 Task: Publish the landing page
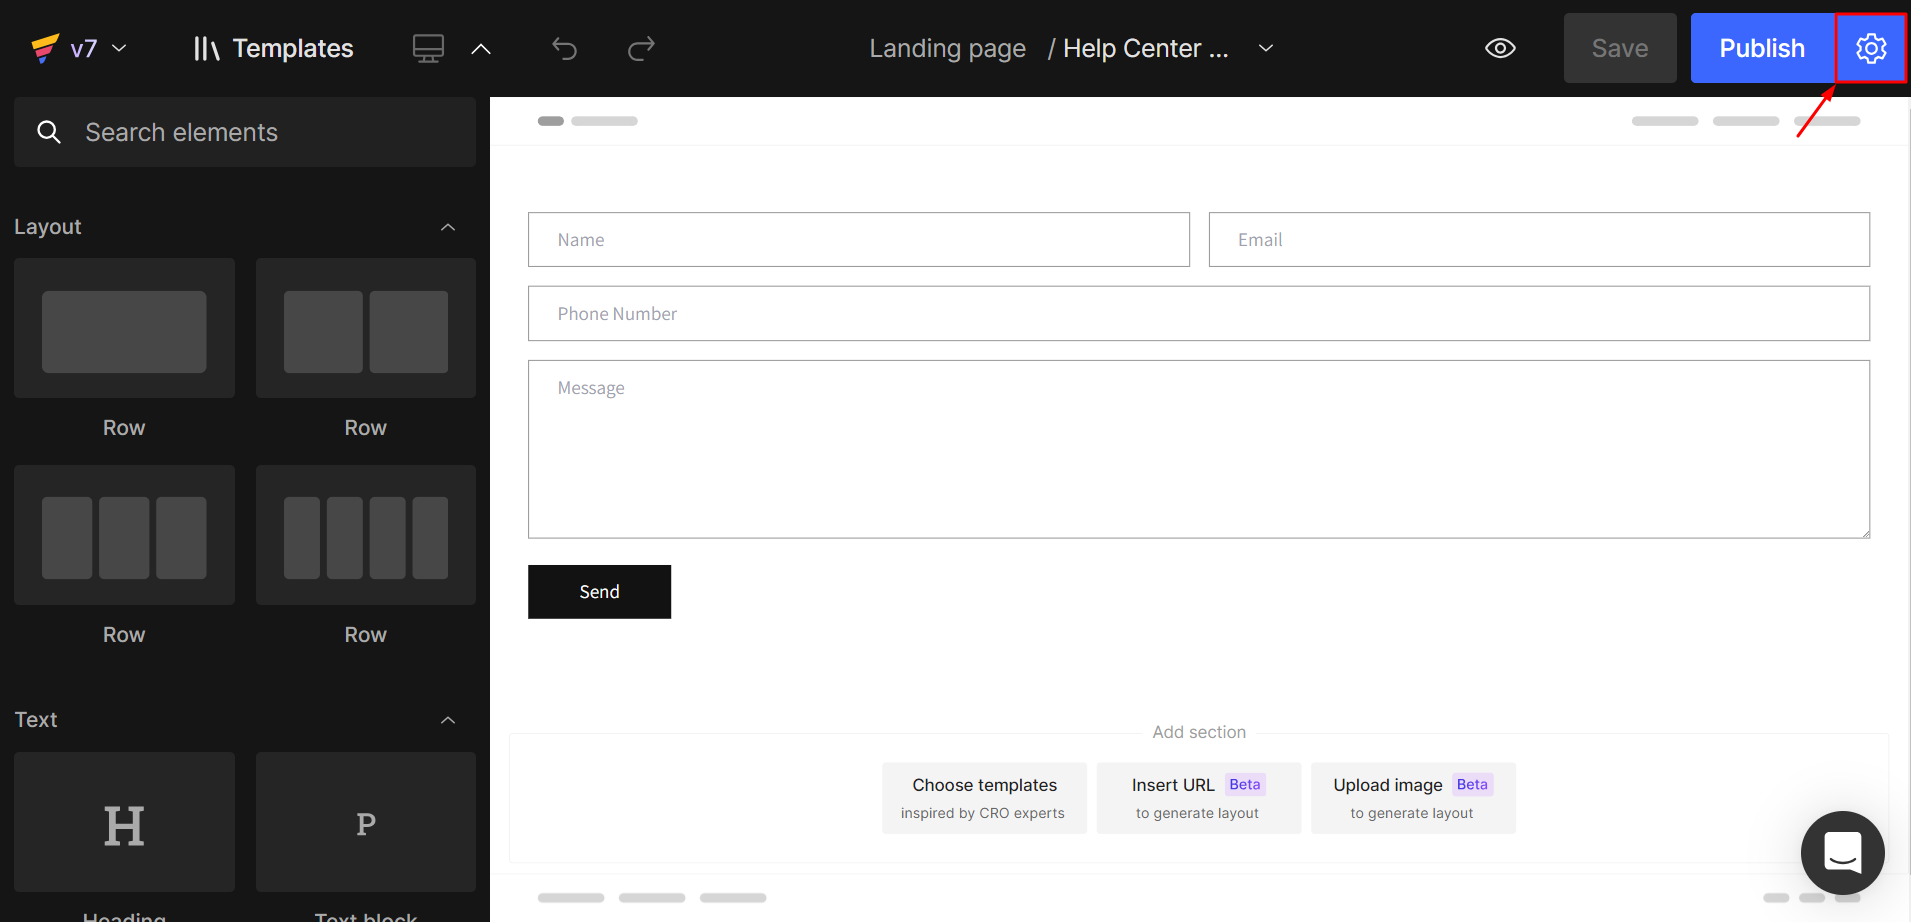[x=1761, y=47]
